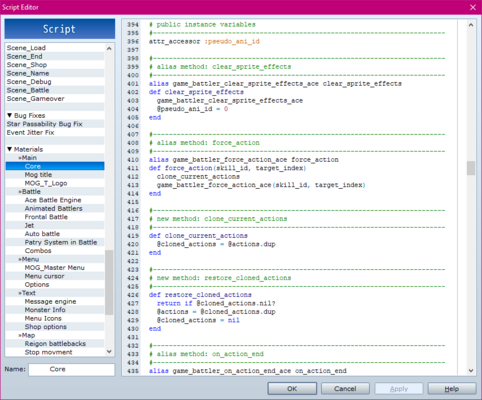Click the code editor scroll up arrow
The height and width of the screenshot is (400, 482).
tap(471, 25)
